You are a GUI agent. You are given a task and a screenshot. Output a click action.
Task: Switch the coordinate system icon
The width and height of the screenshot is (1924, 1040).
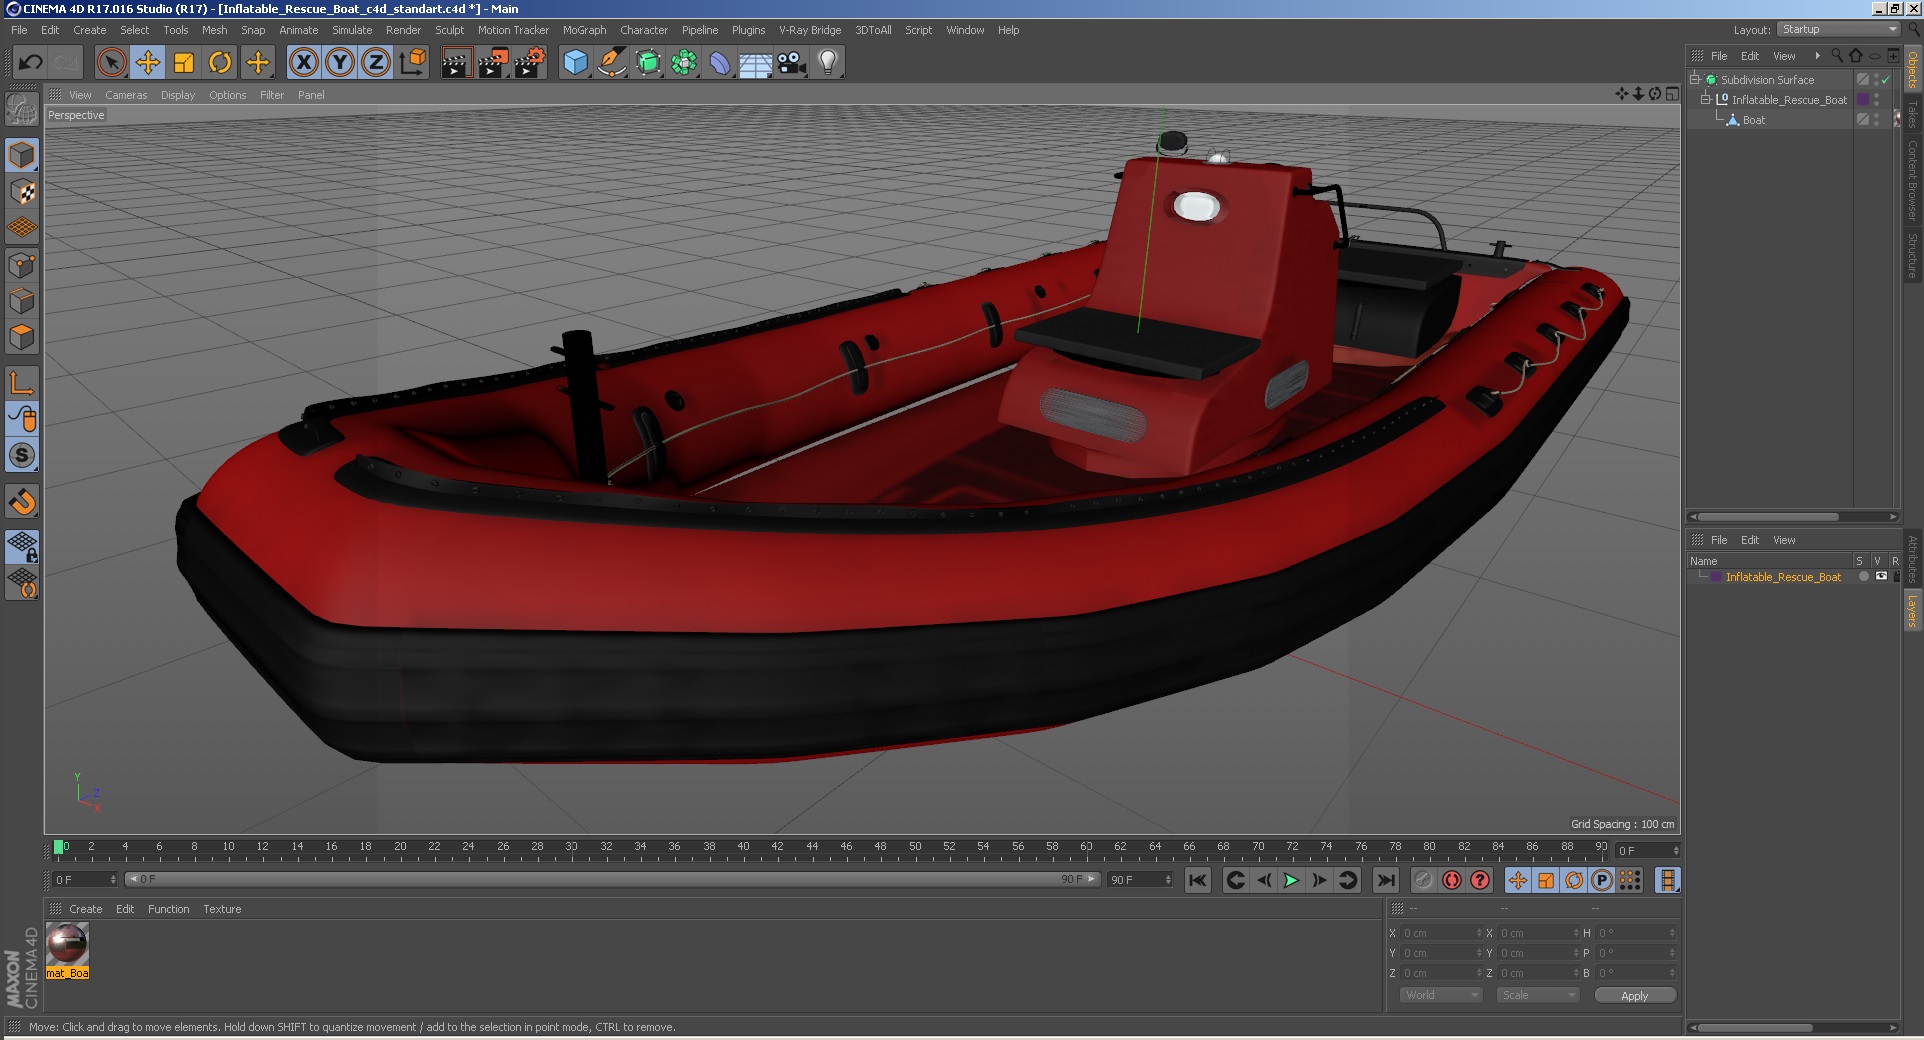click(412, 63)
